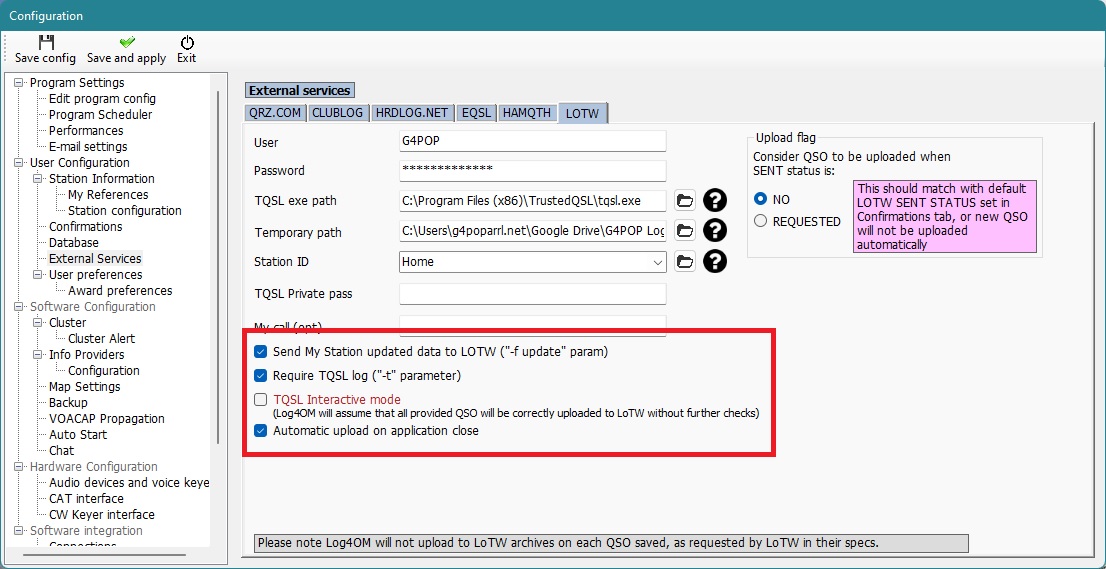This screenshot has height=569, width=1106.
Task: Click the Save config floppy icon
Action: point(46,42)
